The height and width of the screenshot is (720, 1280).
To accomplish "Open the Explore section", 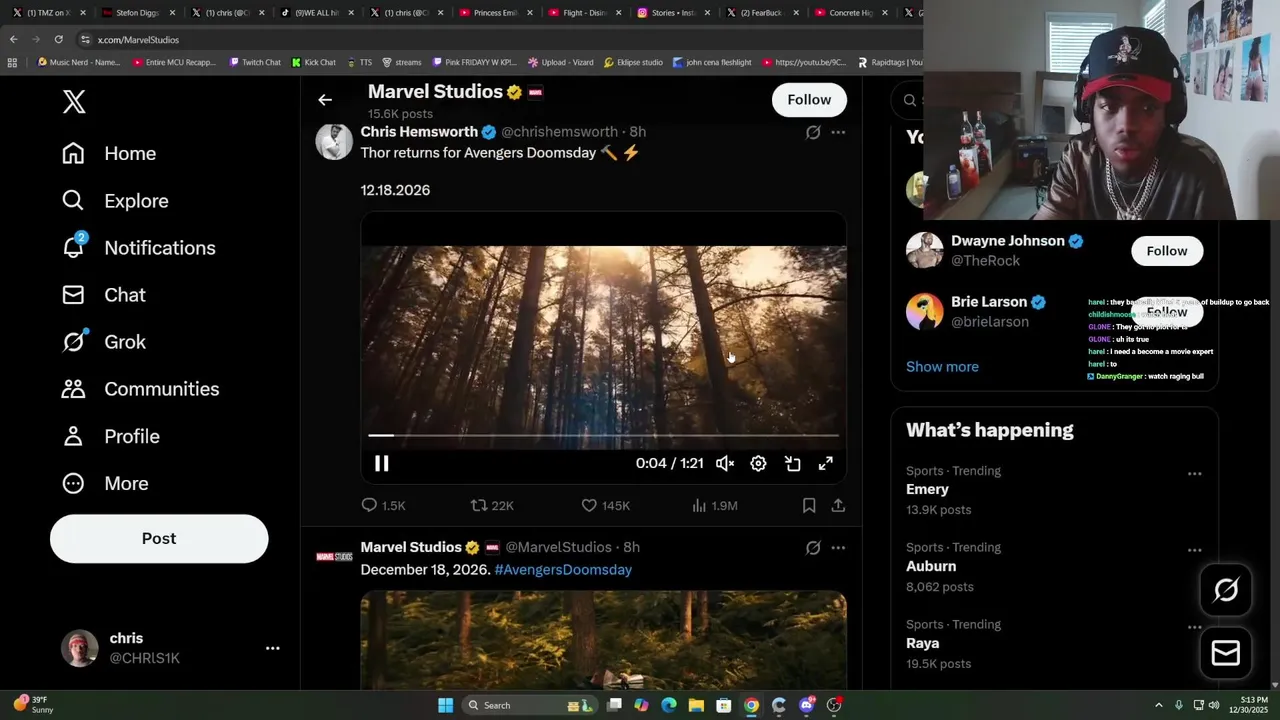I will click(x=115, y=200).
